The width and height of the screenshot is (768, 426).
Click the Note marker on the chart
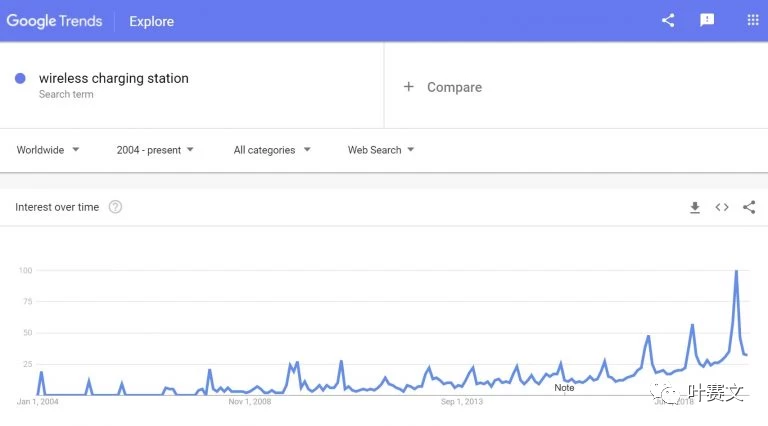pos(564,387)
